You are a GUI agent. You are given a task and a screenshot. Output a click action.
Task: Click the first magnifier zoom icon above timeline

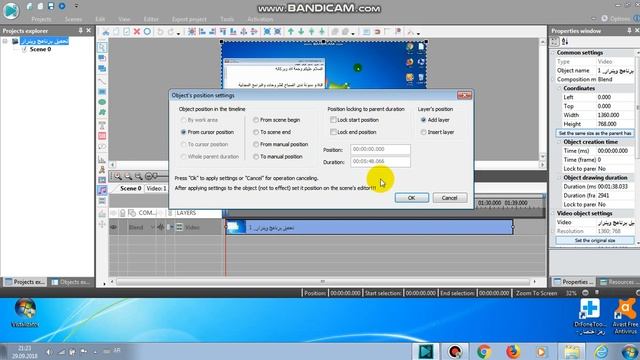tap(118, 176)
